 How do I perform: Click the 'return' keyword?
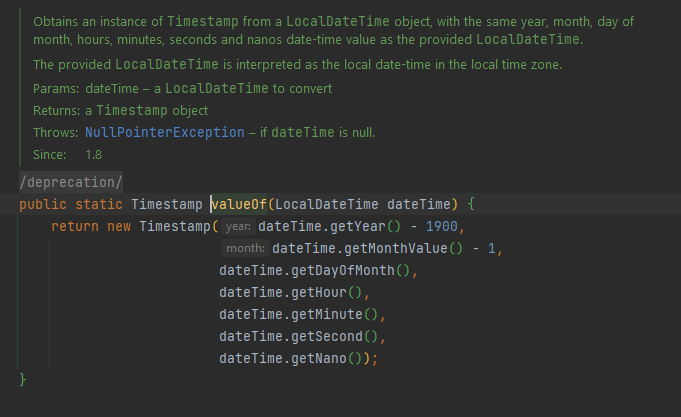75,226
